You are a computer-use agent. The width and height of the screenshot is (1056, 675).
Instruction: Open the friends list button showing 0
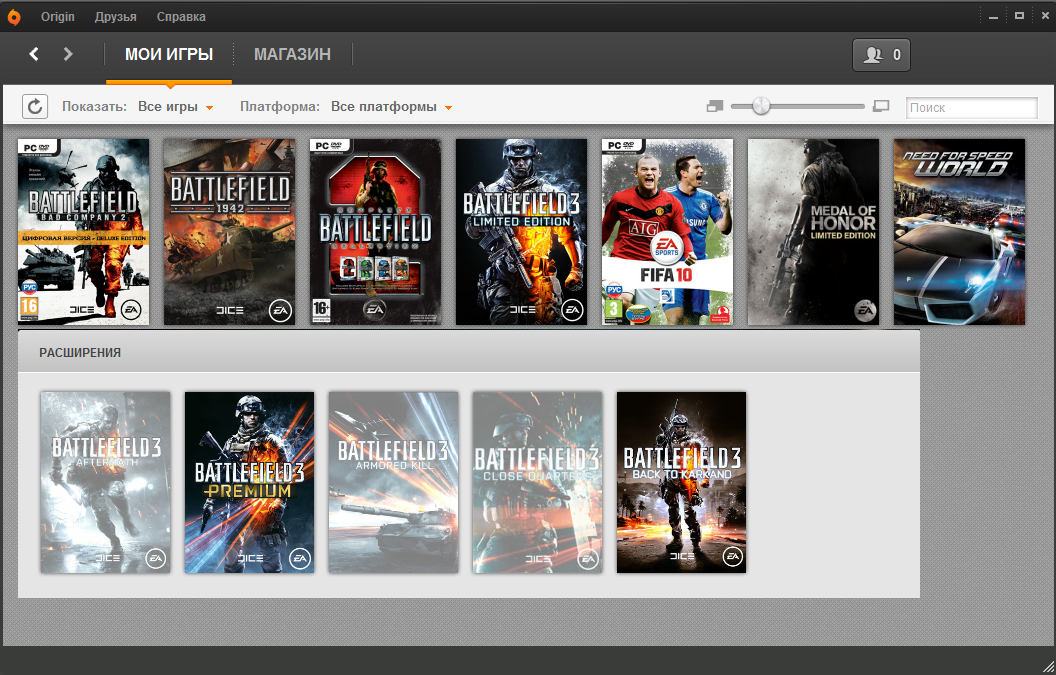(x=881, y=55)
